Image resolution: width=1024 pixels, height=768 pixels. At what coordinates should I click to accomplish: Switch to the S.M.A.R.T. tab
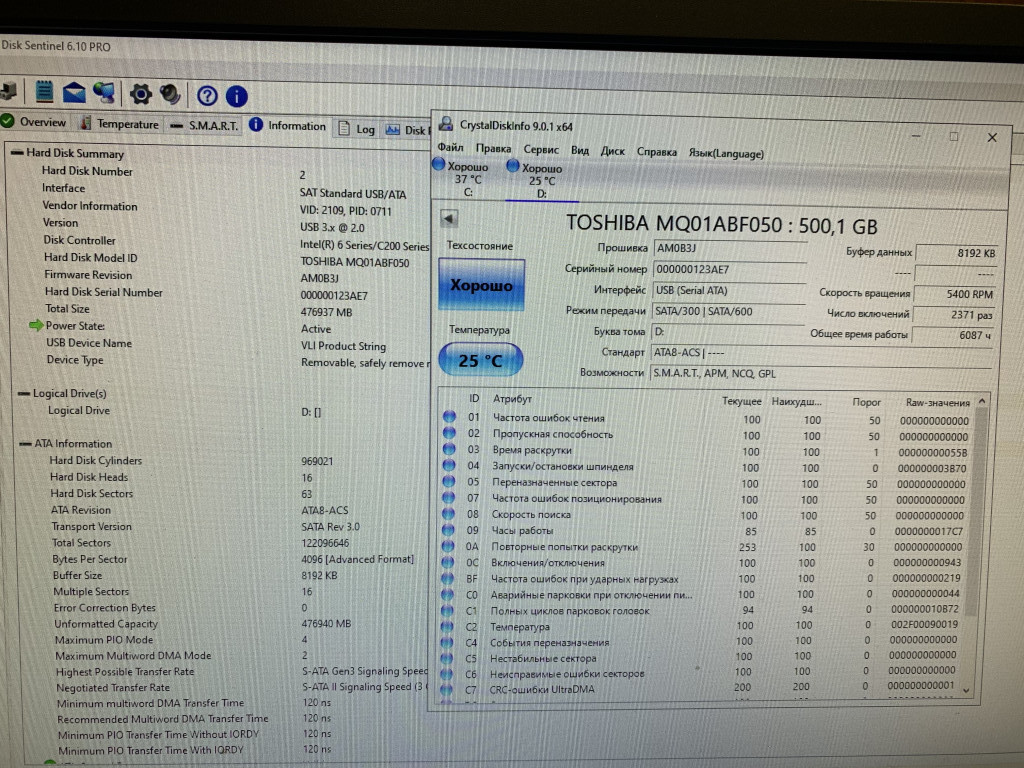pos(205,125)
